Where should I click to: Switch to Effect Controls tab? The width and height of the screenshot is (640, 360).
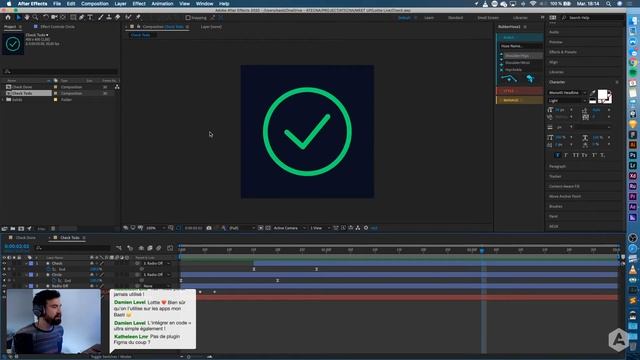click(x=58, y=27)
